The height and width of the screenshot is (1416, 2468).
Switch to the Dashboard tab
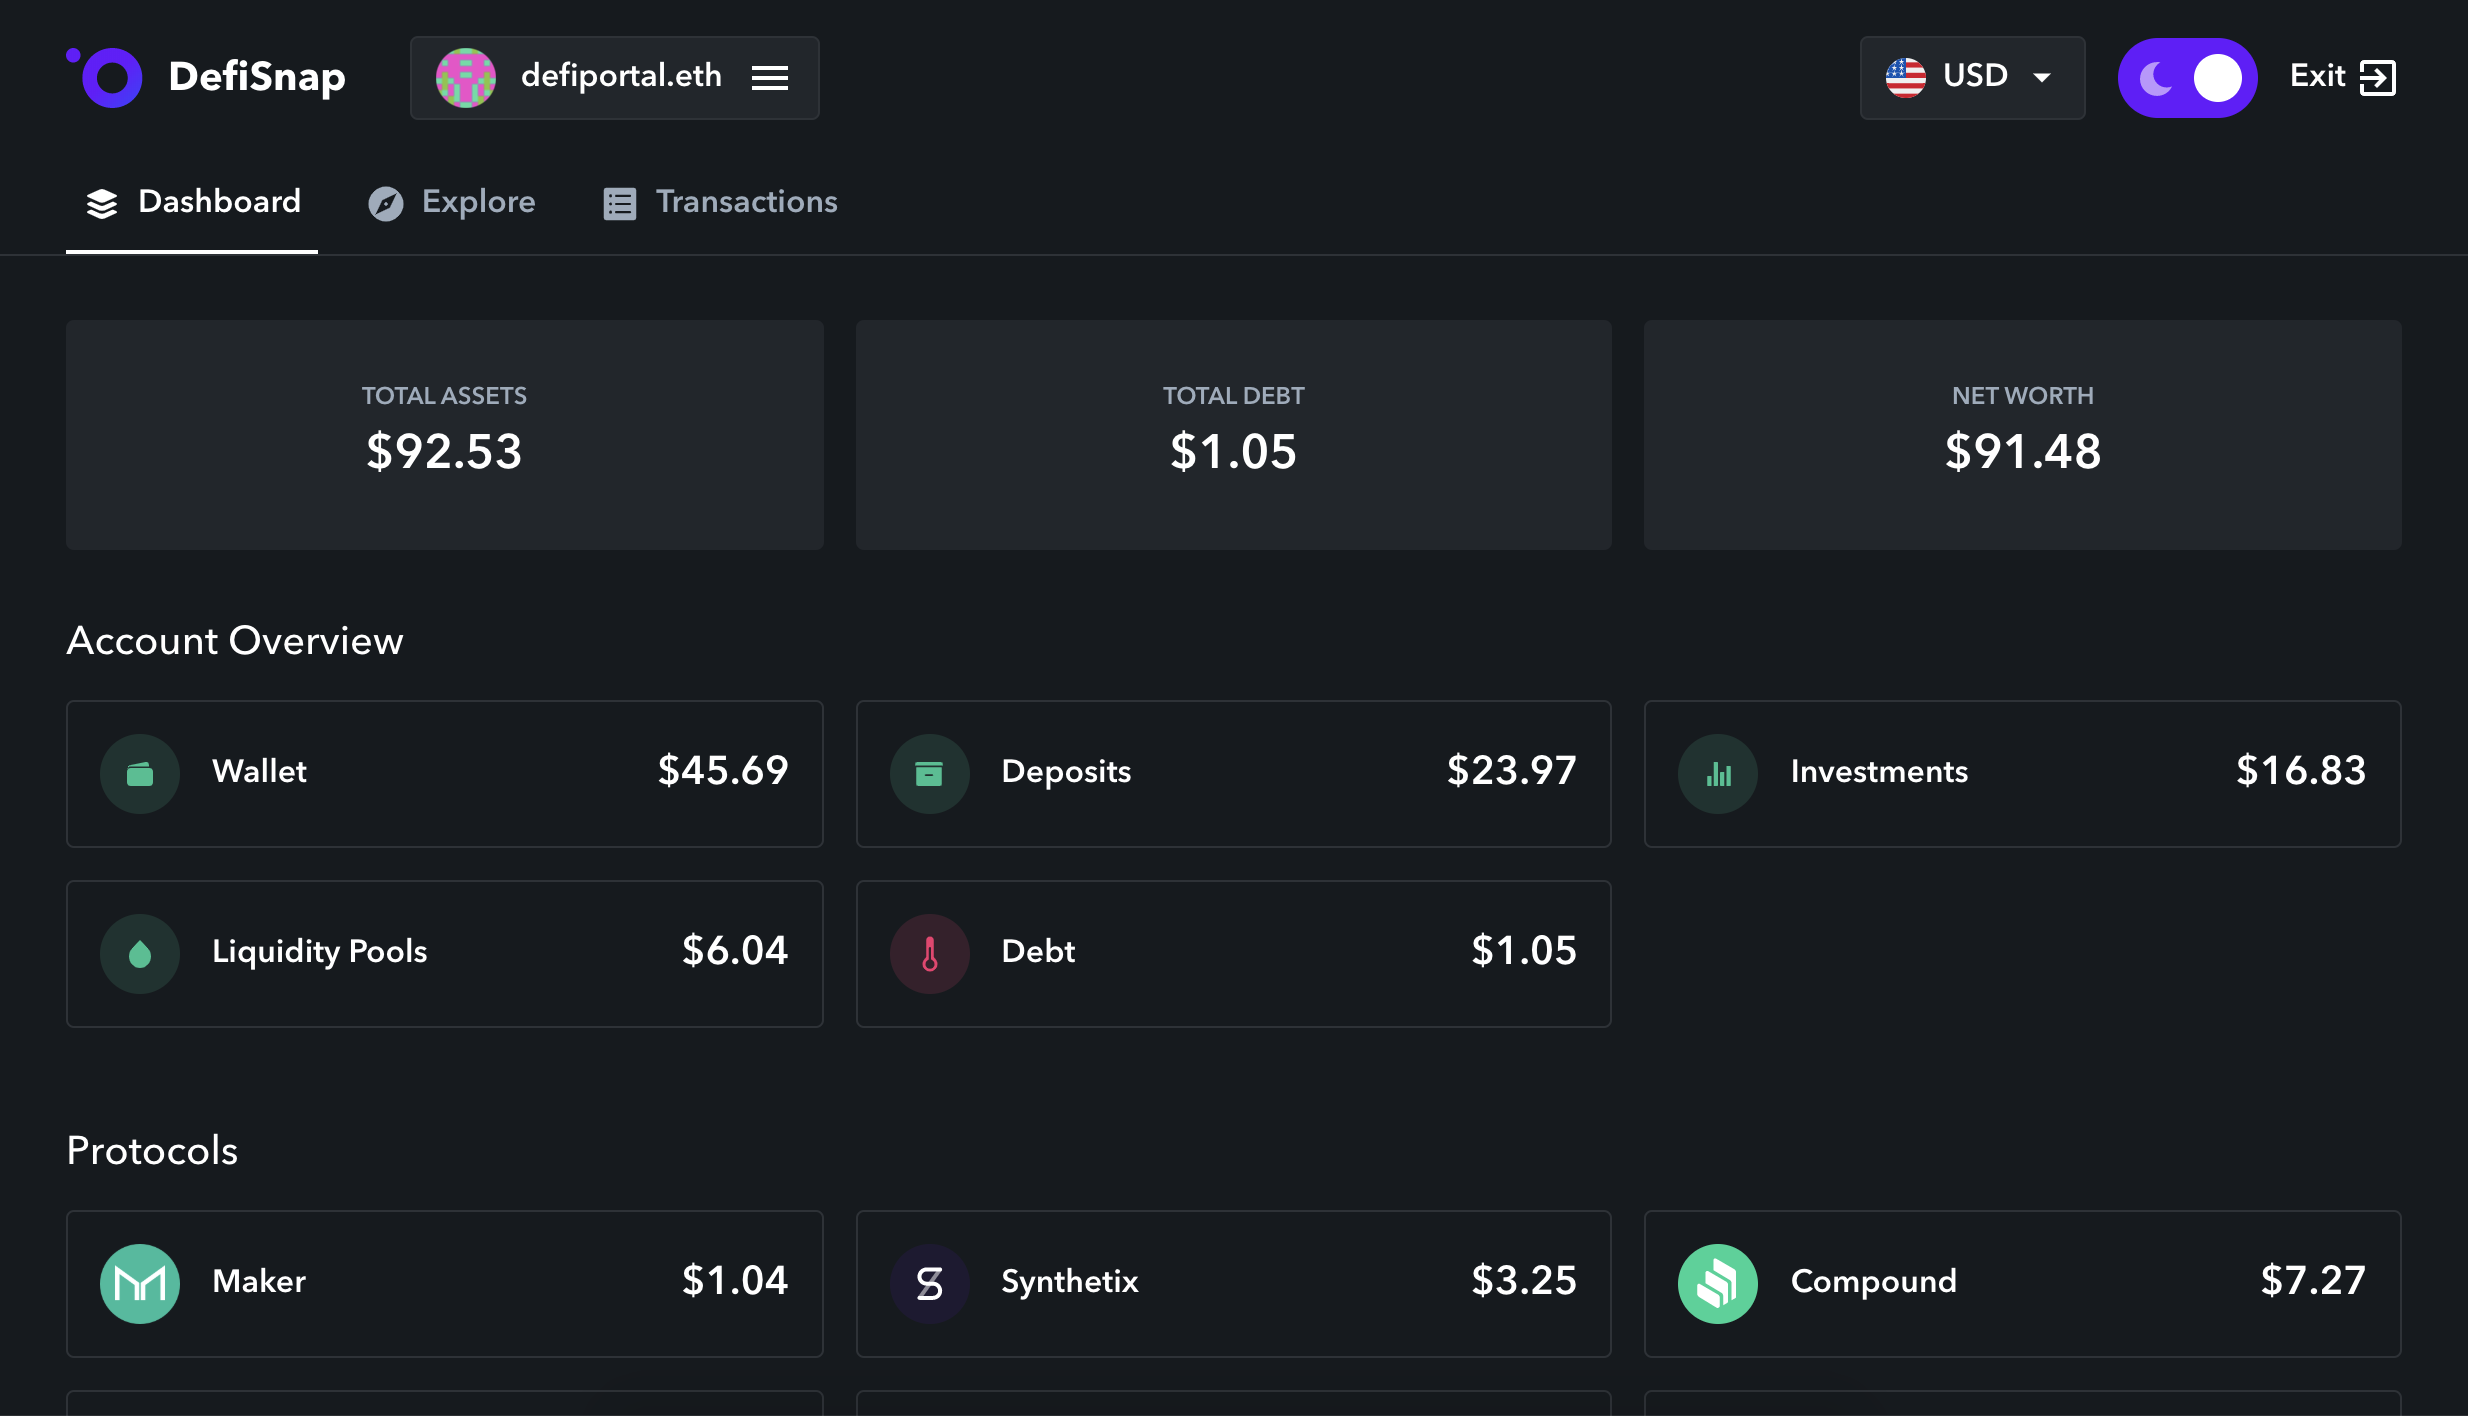coord(192,202)
